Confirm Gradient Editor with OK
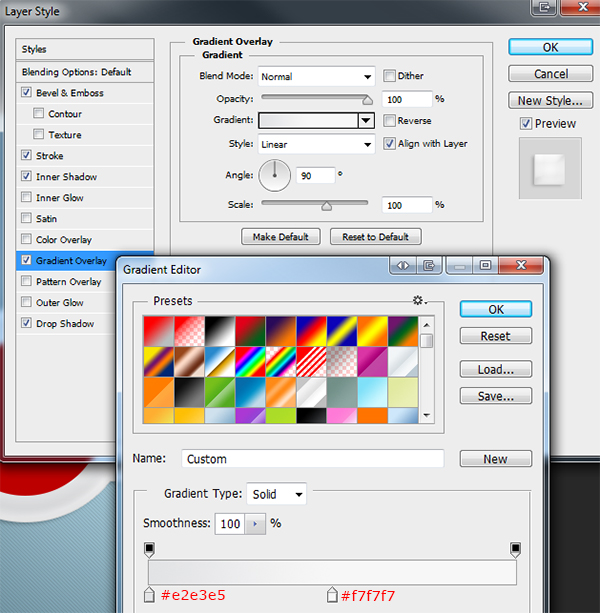 [x=496, y=309]
